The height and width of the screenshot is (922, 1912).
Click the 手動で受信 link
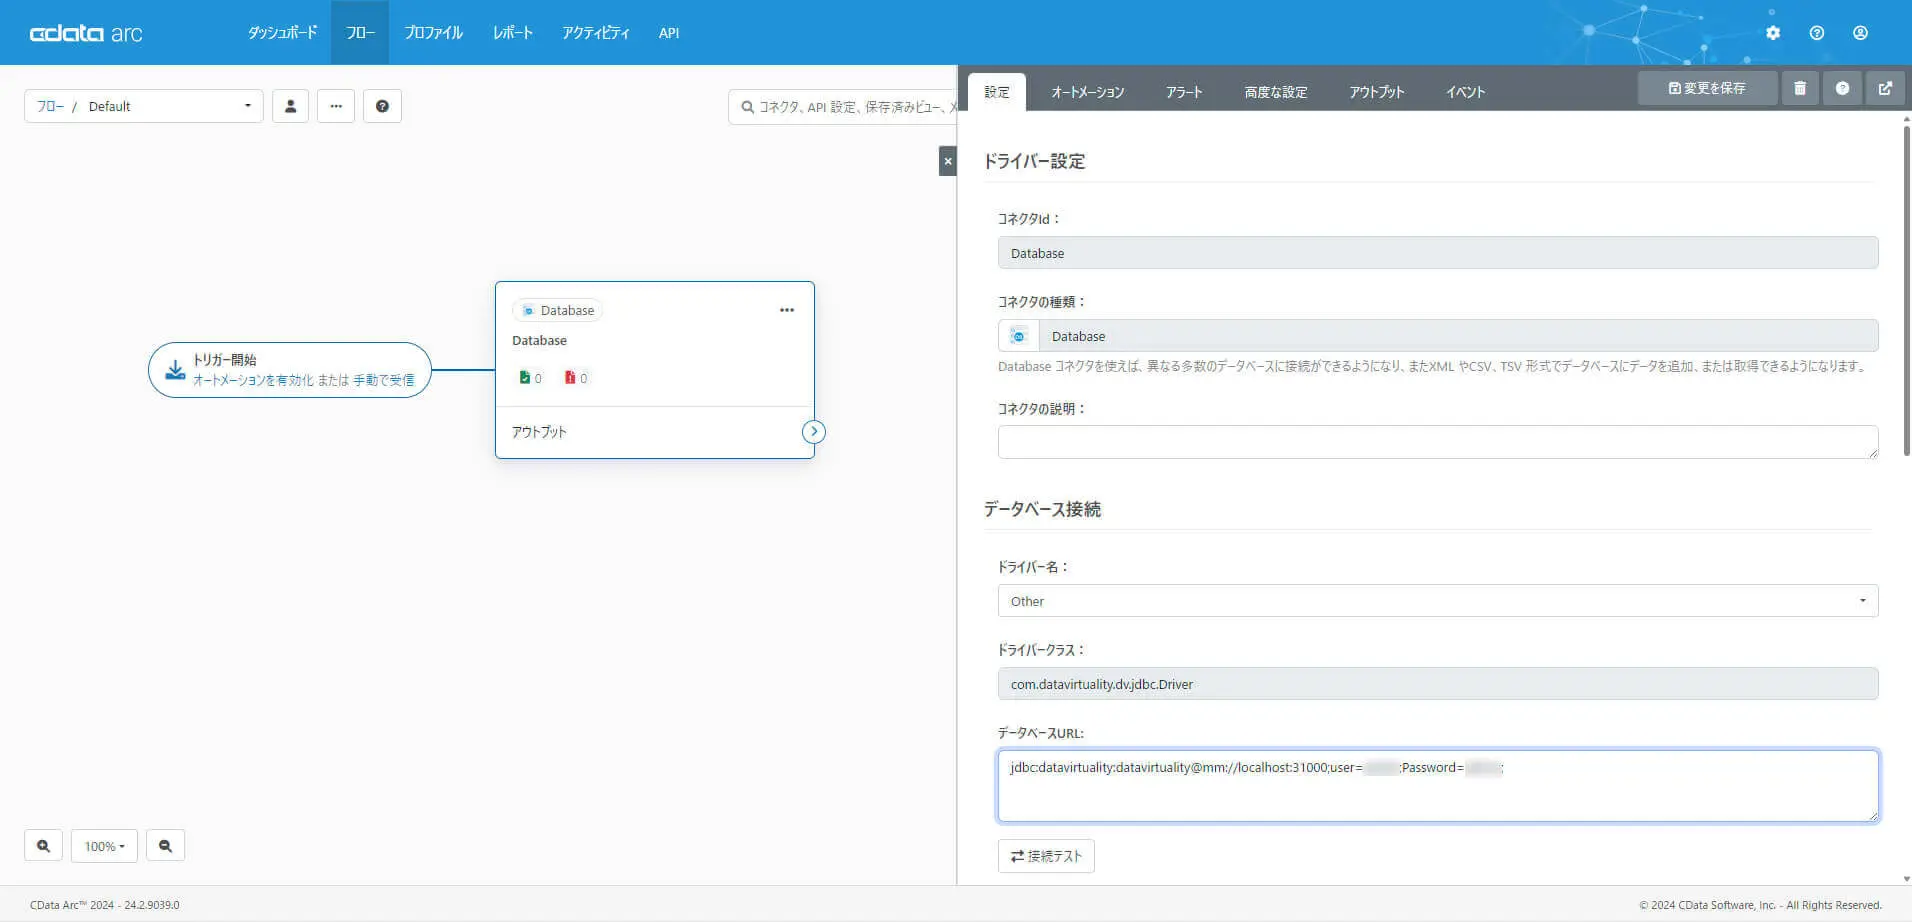click(384, 380)
